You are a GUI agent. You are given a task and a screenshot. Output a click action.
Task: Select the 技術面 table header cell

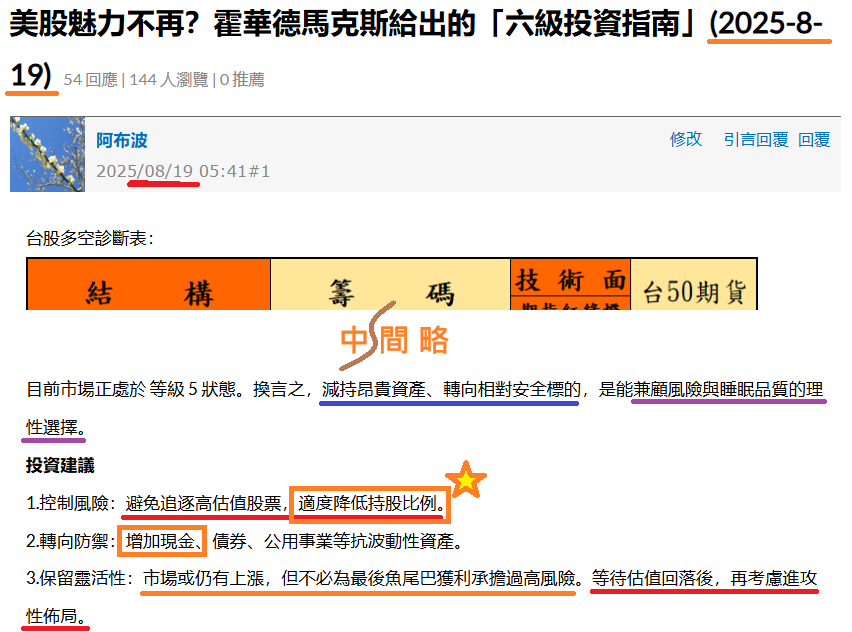tap(570, 280)
